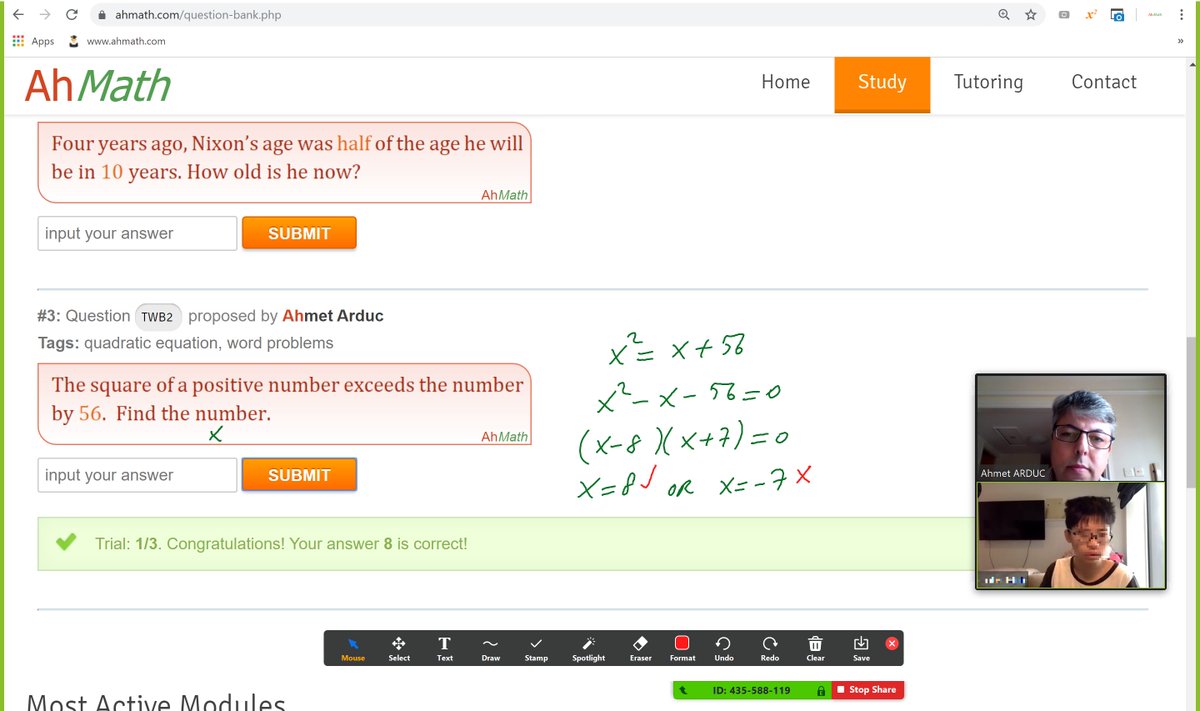
Task: Open the Apps bookmarks shortcut
Action: click(x=33, y=41)
